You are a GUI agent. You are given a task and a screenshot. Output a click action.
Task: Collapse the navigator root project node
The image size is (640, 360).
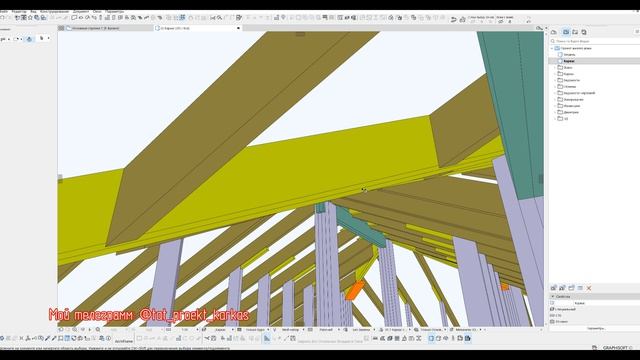[552, 48]
